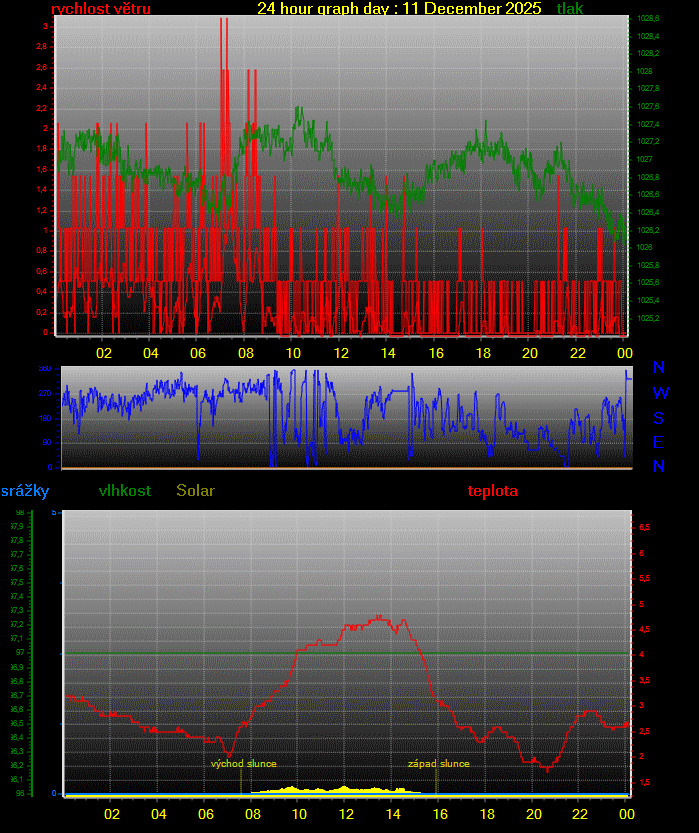Click the blue "srážky" legend label
This screenshot has height=833, width=699.
(24, 491)
